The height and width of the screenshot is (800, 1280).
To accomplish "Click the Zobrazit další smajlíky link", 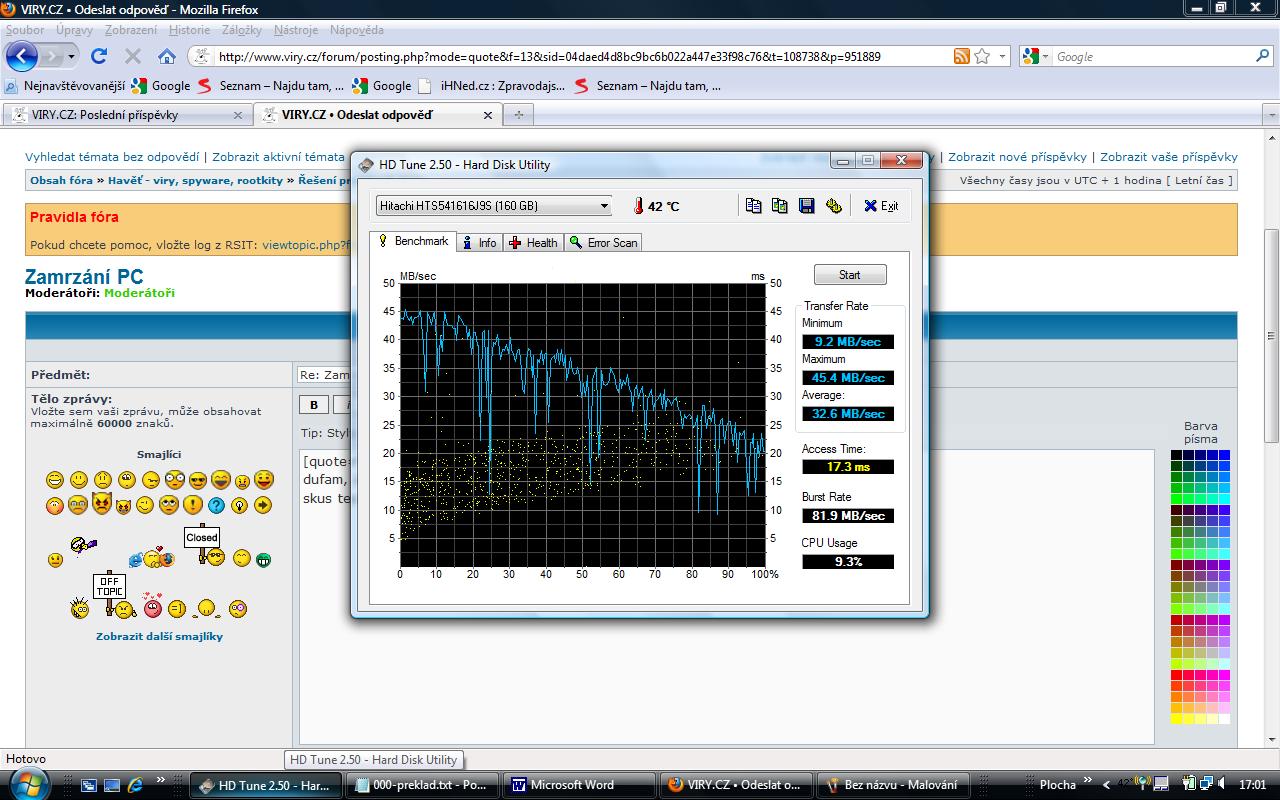I will coord(159,636).
